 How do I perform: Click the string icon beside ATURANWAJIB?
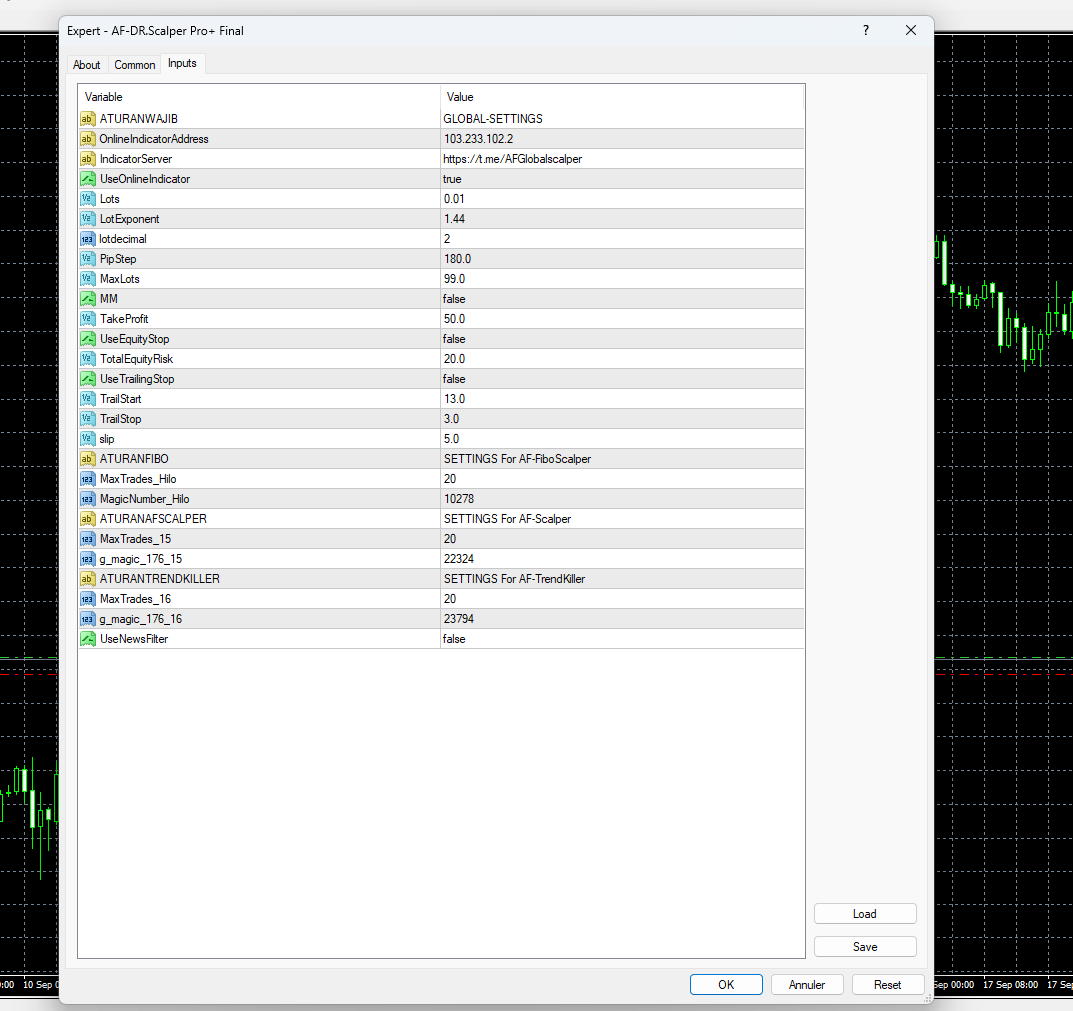pyautogui.click(x=87, y=119)
